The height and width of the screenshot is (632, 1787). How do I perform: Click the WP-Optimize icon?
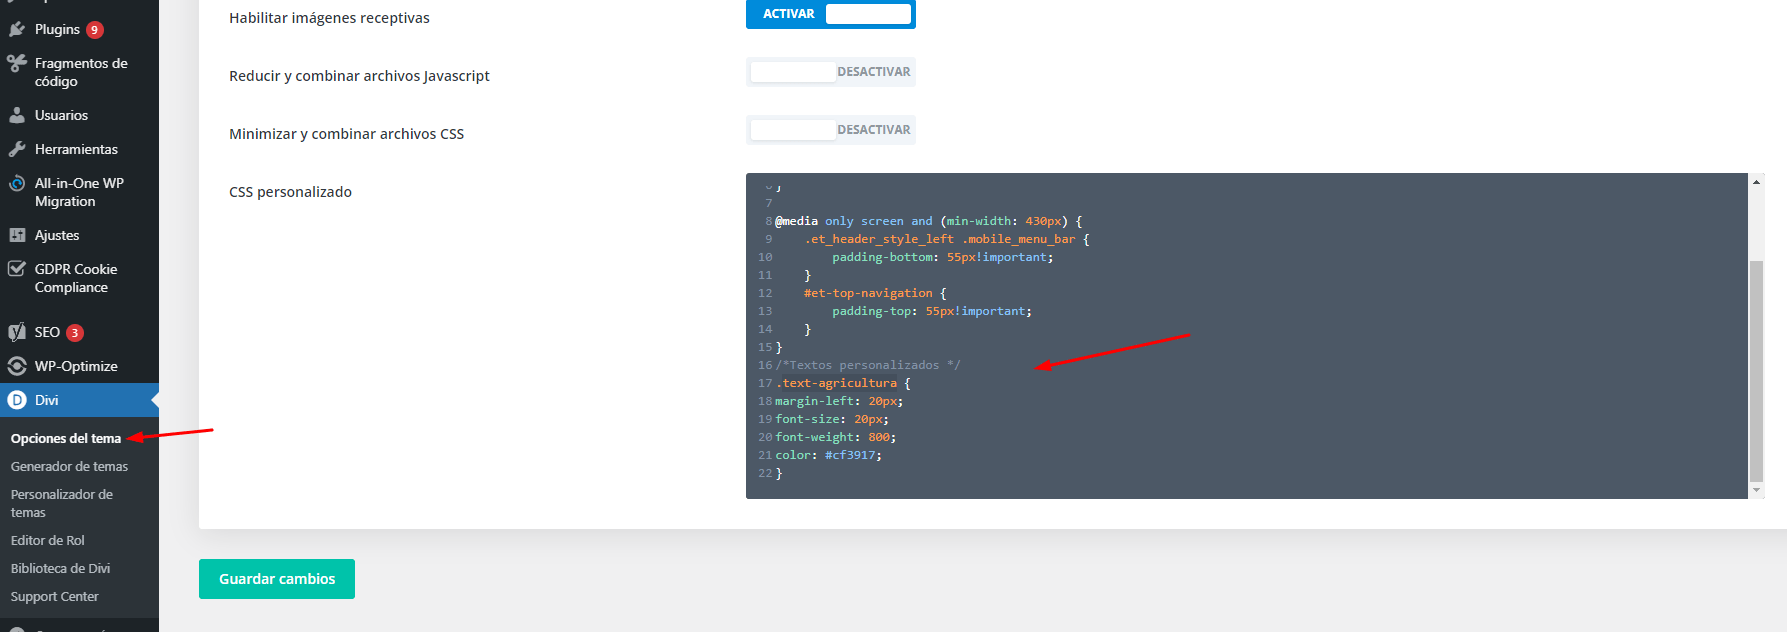point(17,366)
